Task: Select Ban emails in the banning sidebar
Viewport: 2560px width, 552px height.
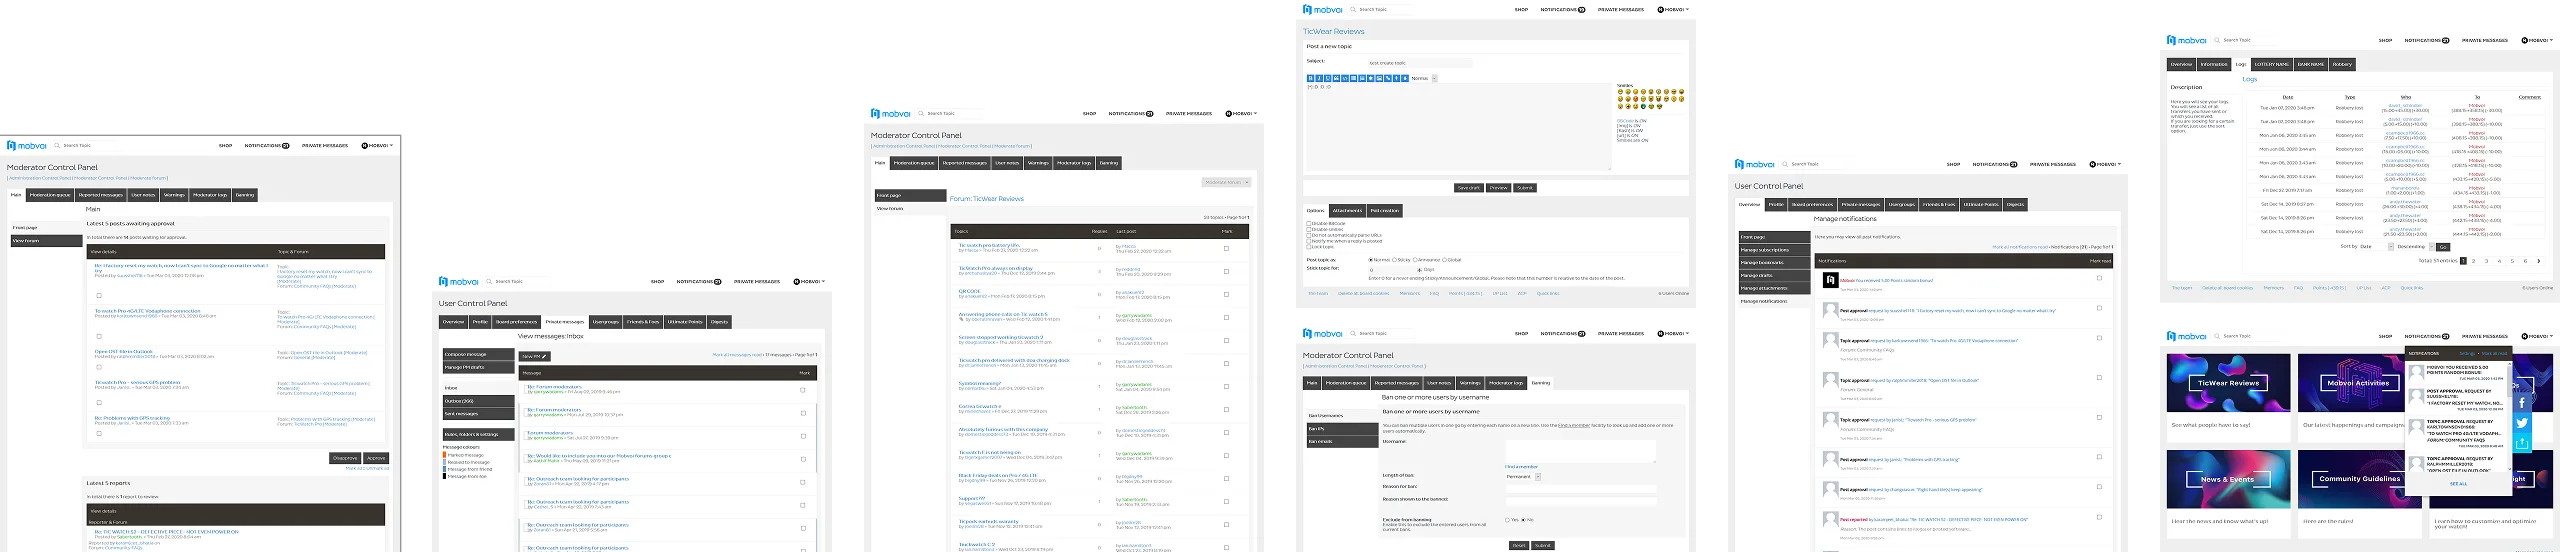Action: point(1342,441)
